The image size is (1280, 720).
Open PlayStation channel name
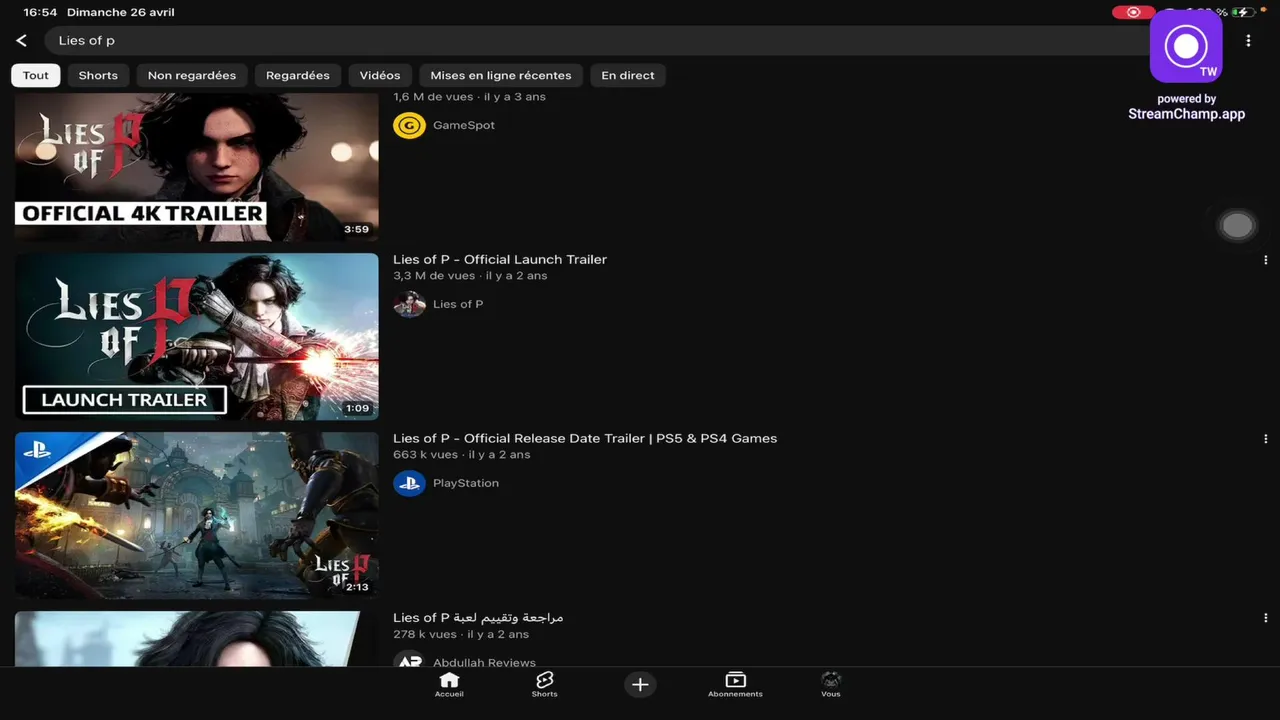[466, 483]
